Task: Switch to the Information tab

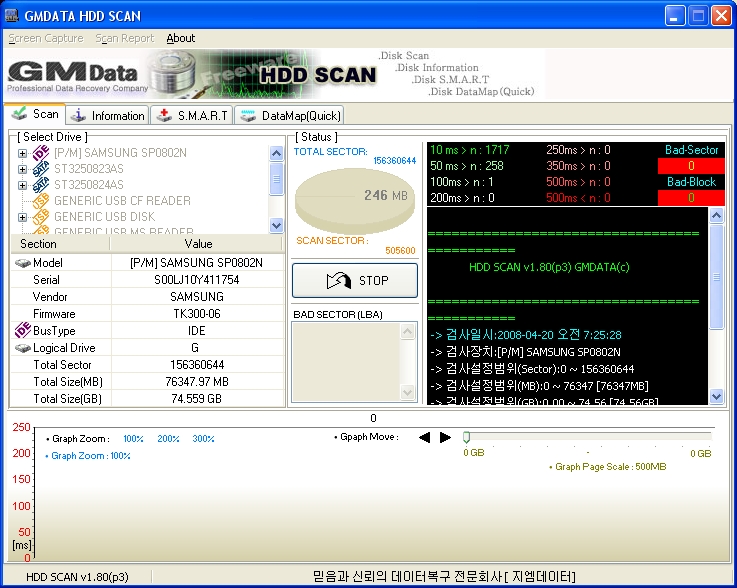Action: [107, 115]
